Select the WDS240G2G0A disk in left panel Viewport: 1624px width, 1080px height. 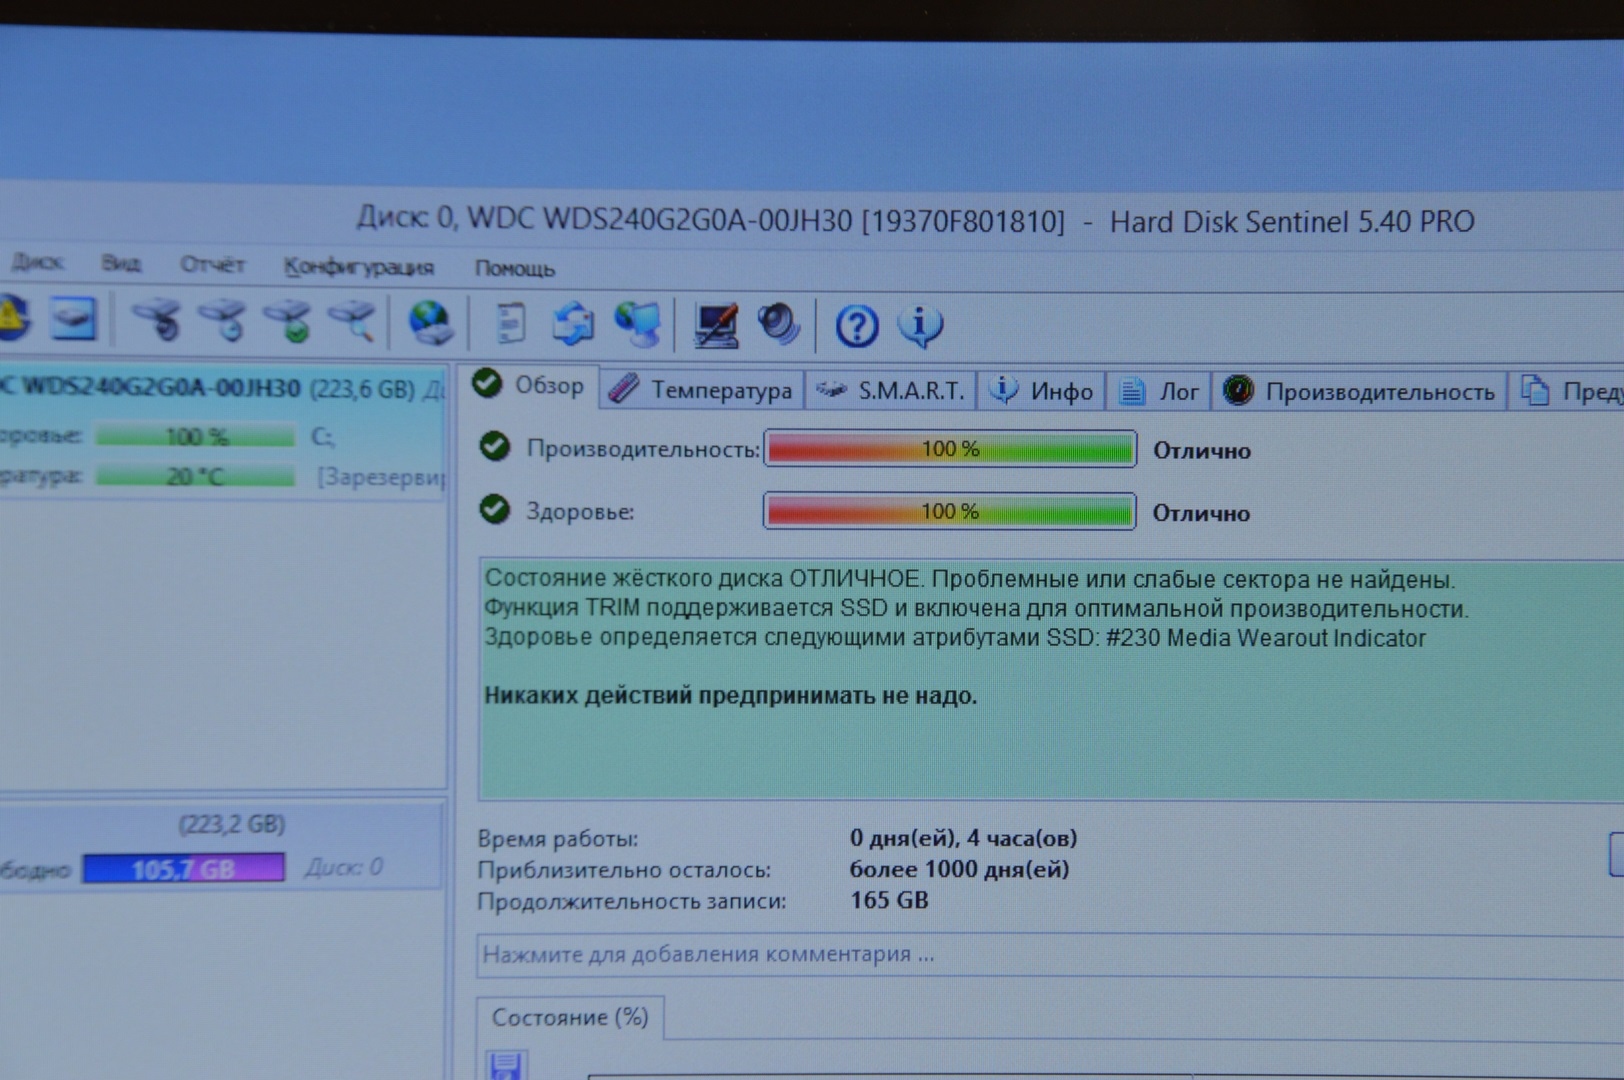pyautogui.click(x=160, y=388)
